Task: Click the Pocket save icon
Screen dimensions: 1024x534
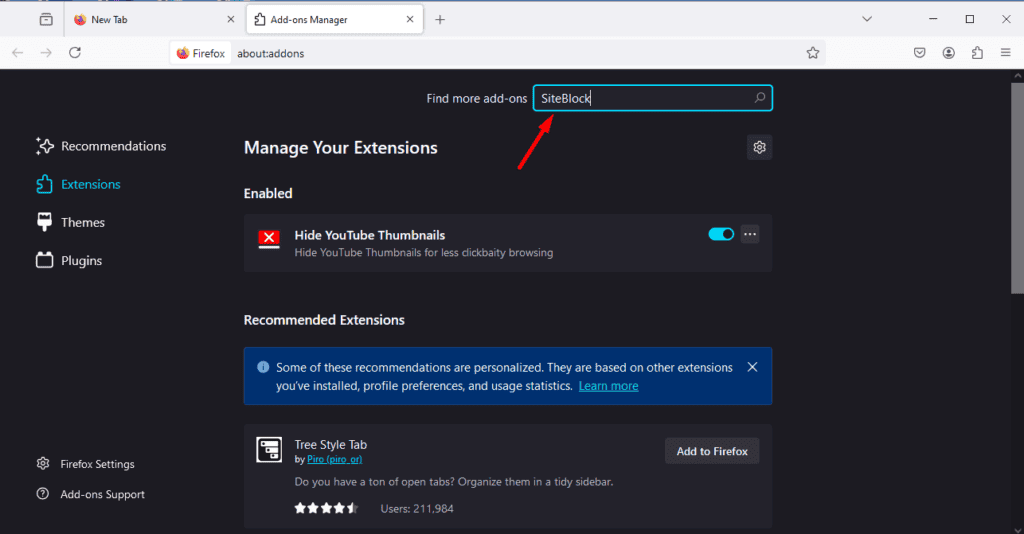Action: [x=919, y=53]
